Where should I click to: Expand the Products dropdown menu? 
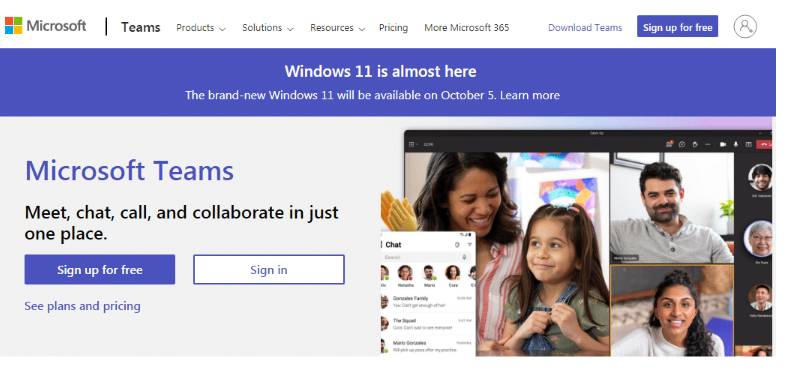(x=201, y=28)
